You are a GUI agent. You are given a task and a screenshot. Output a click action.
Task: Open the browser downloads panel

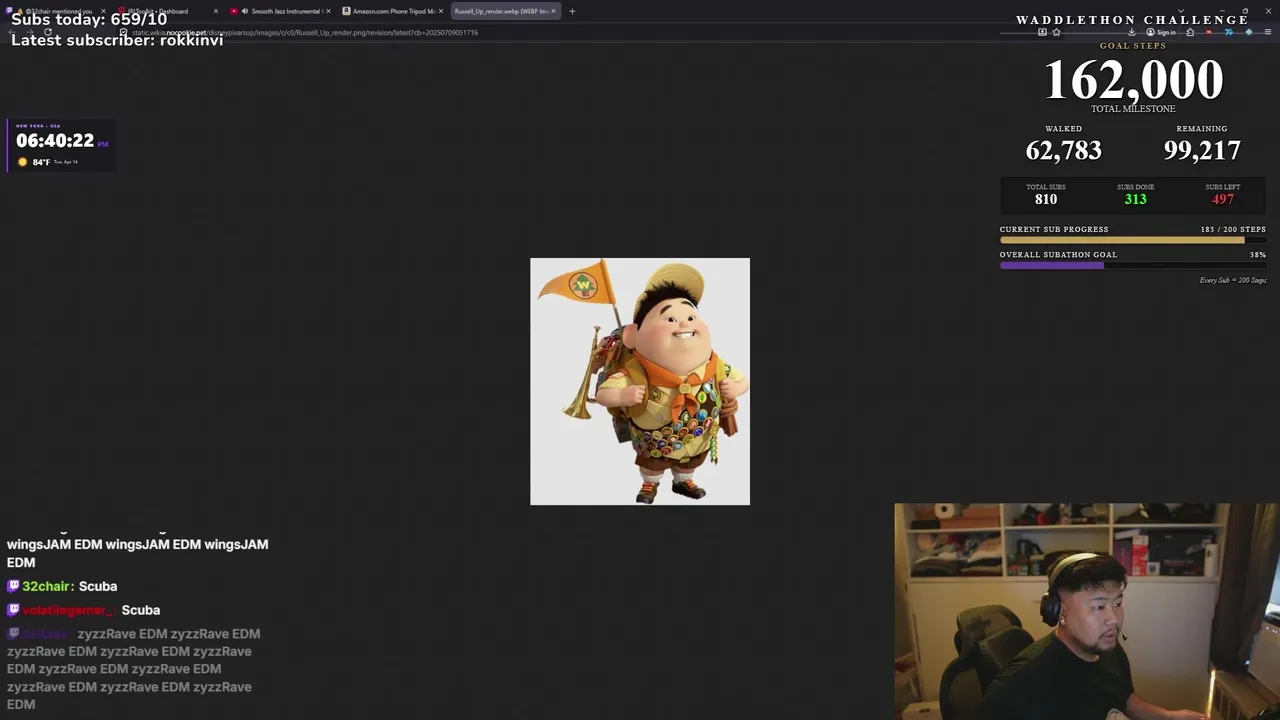click(x=1131, y=32)
